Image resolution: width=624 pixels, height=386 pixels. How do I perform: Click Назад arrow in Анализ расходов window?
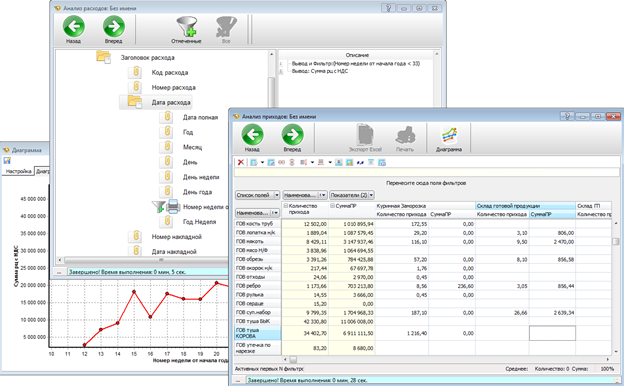click(x=74, y=29)
